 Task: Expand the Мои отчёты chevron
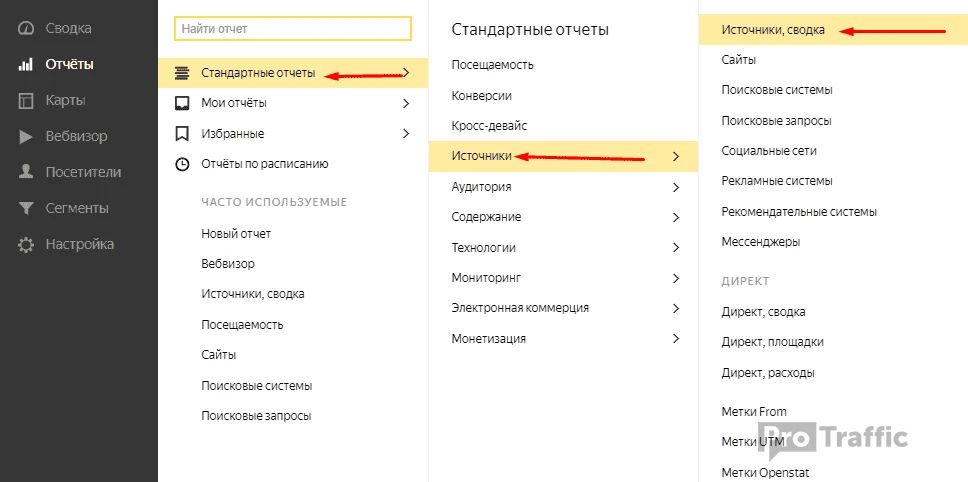click(406, 103)
